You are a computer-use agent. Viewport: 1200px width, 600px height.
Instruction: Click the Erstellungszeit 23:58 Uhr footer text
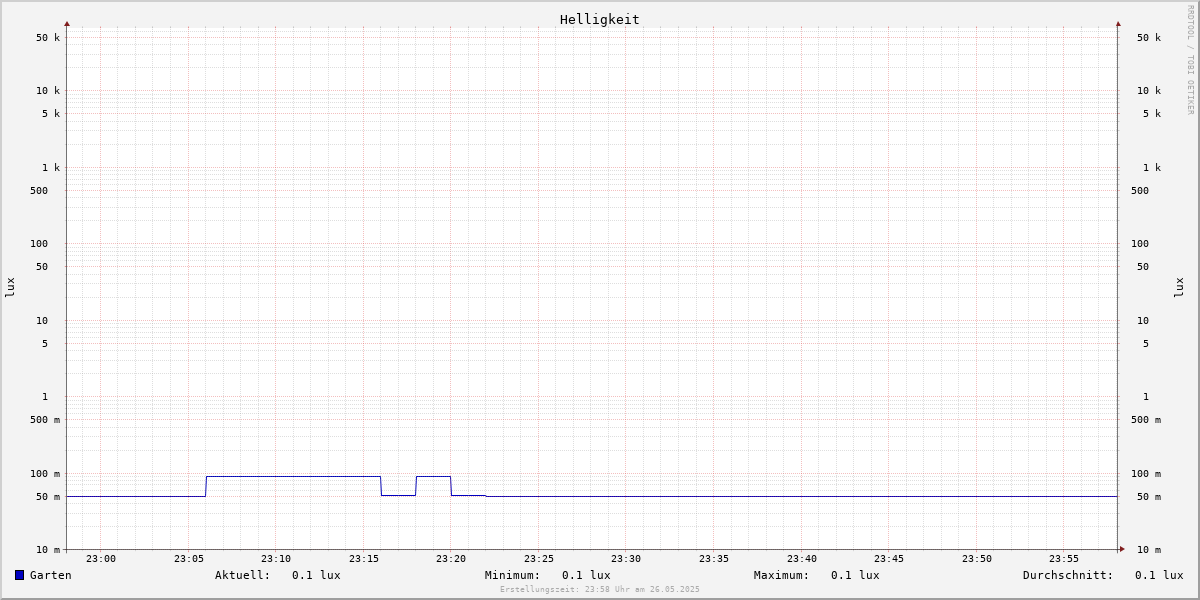click(x=600, y=589)
